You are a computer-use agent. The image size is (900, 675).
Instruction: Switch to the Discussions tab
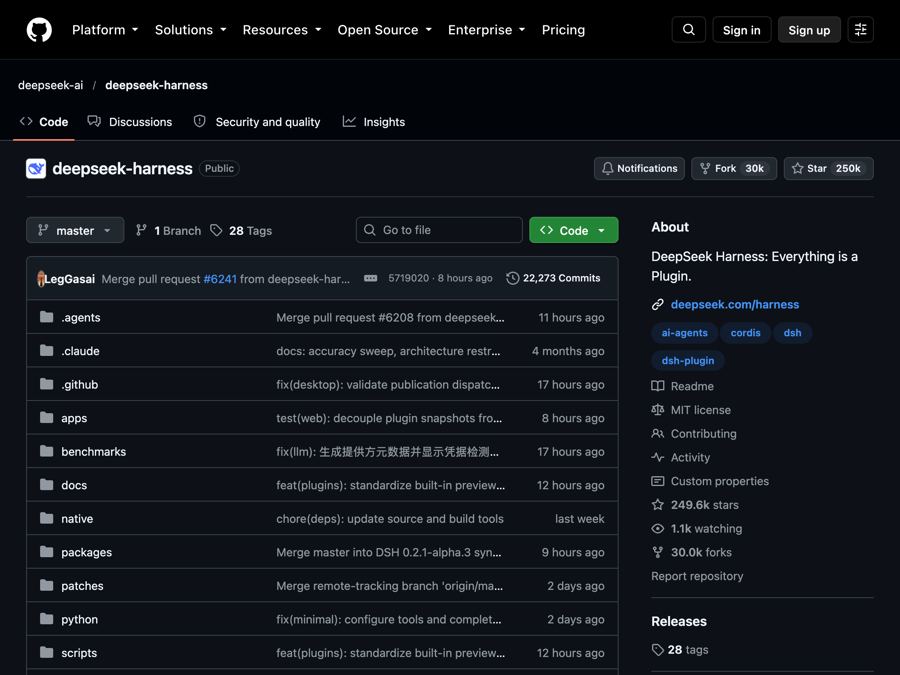click(x=130, y=122)
